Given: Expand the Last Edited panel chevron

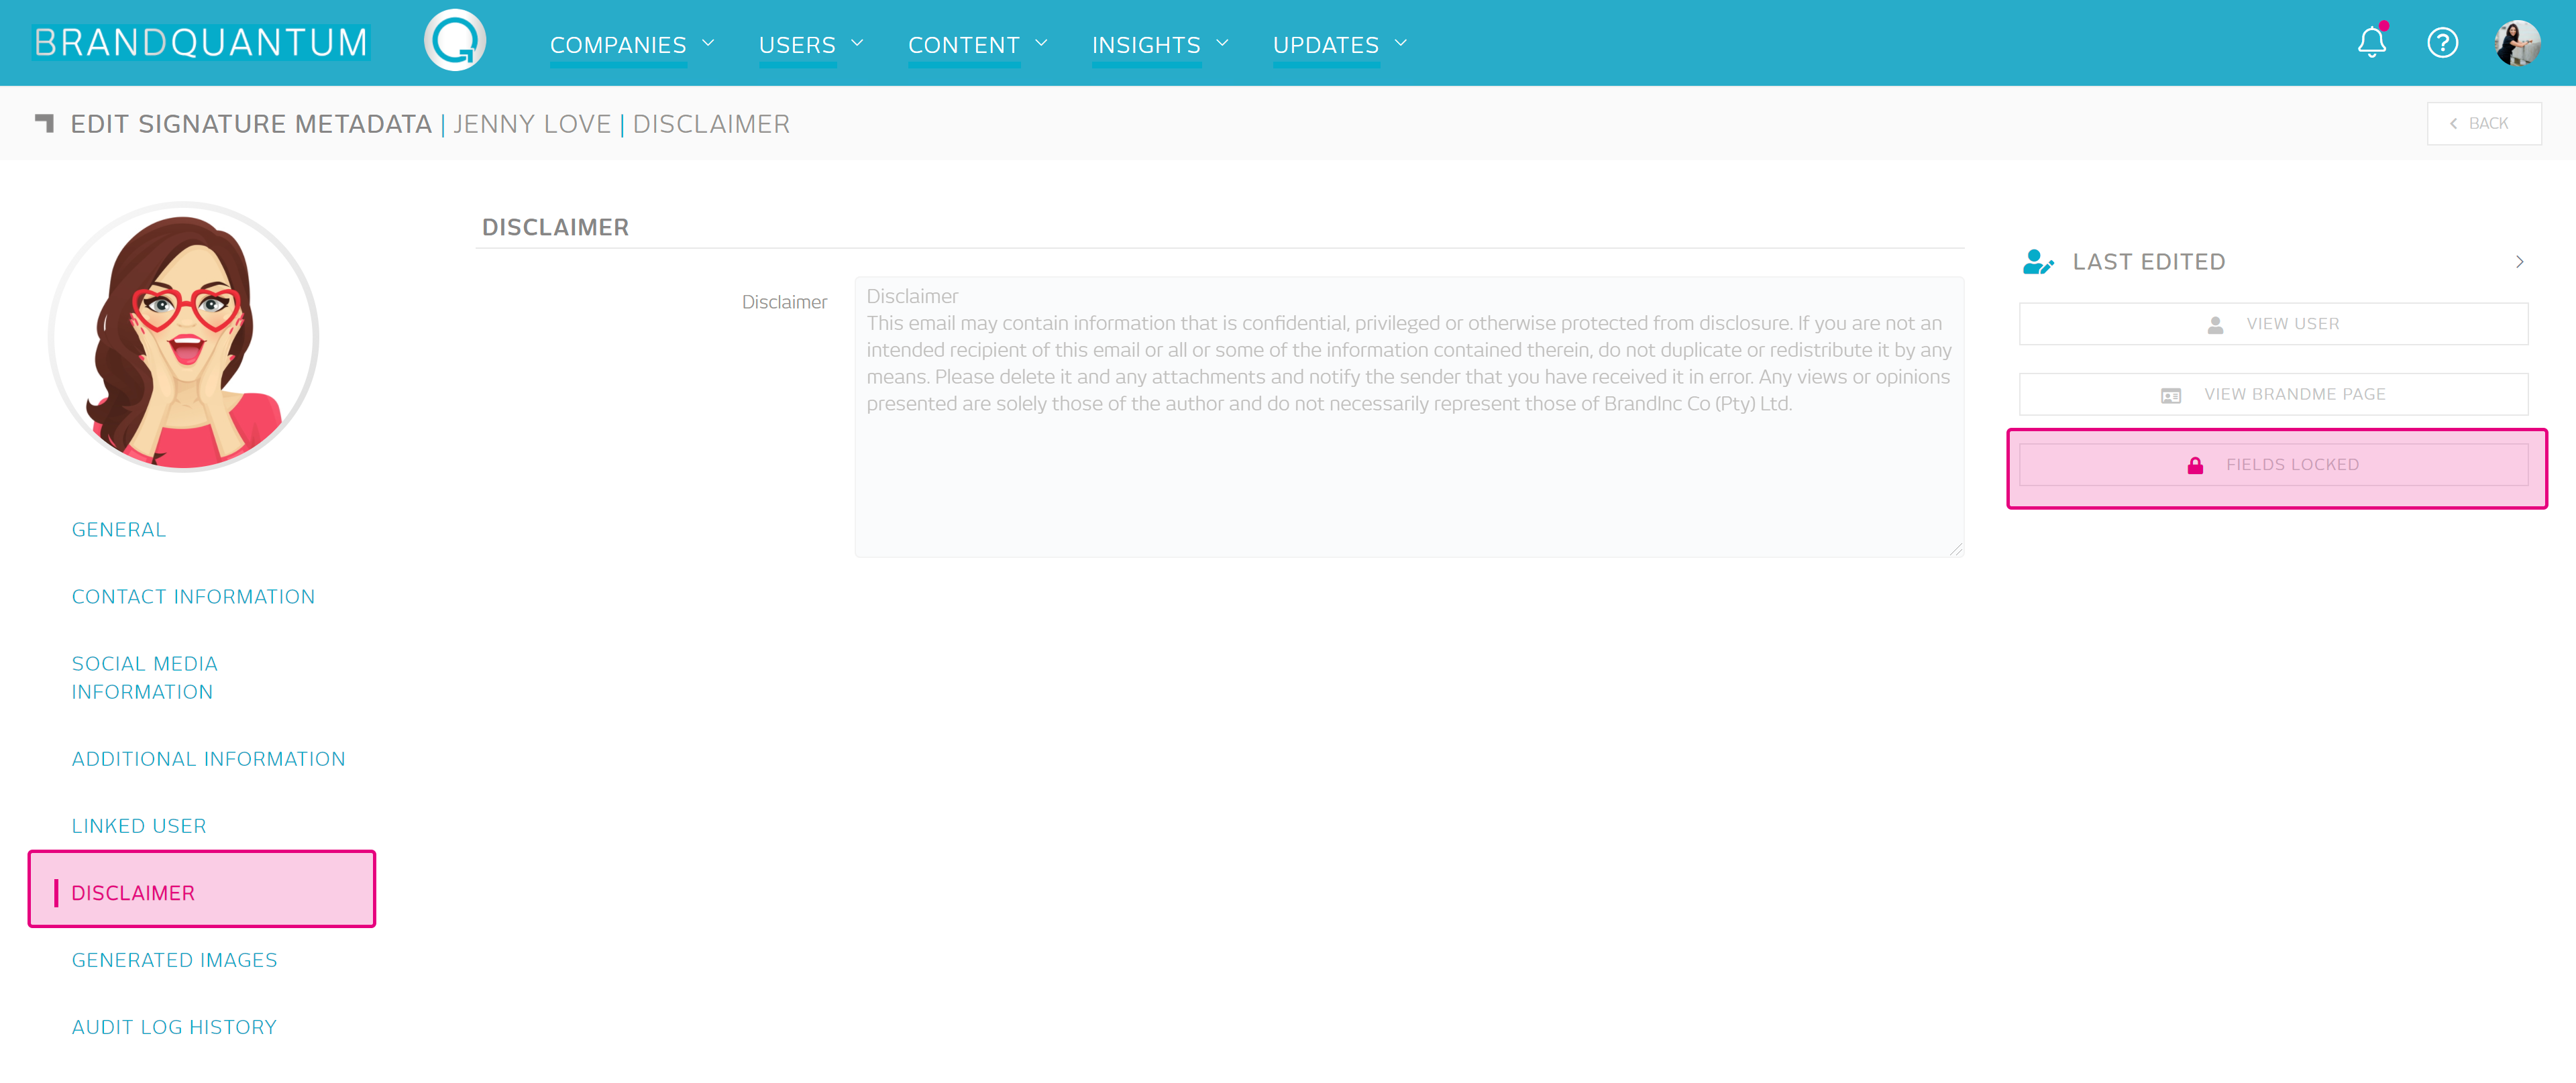Looking at the screenshot, I should [x=2519, y=262].
